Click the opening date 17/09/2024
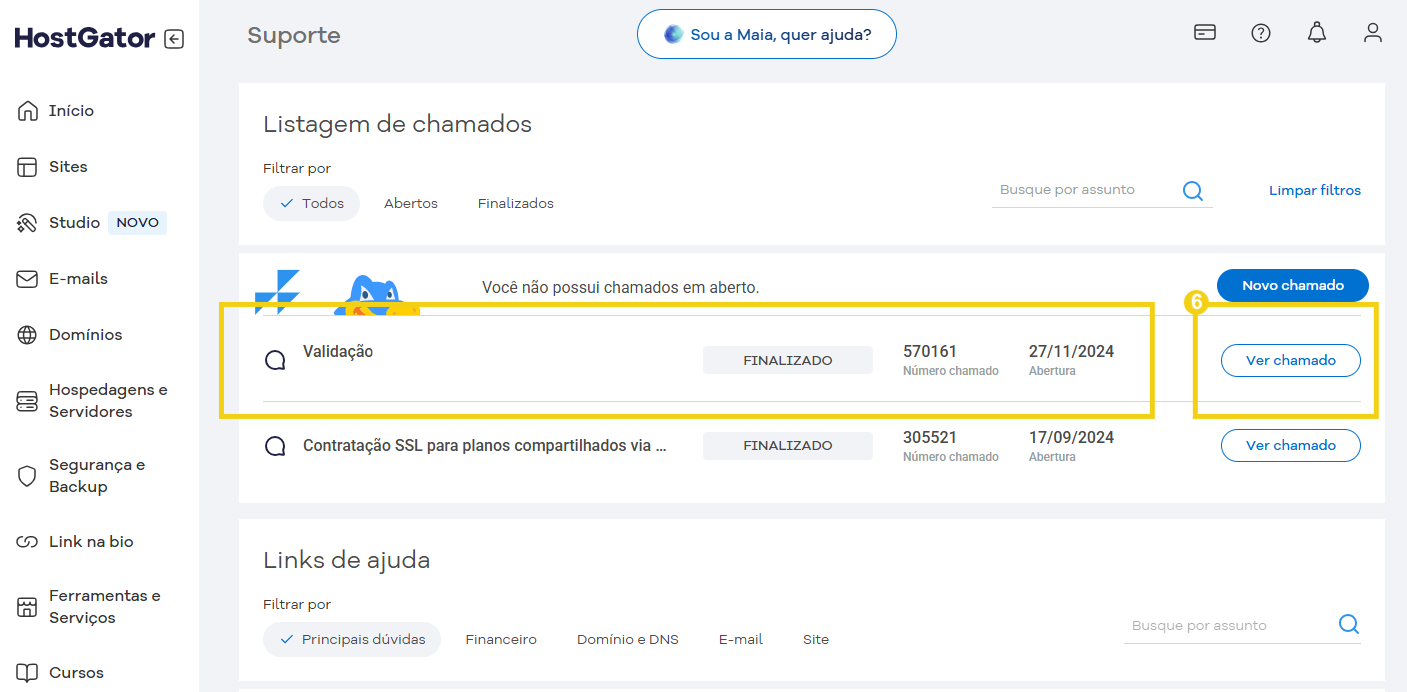The height and width of the screenshot is (692, 1407). [1071, 437]
